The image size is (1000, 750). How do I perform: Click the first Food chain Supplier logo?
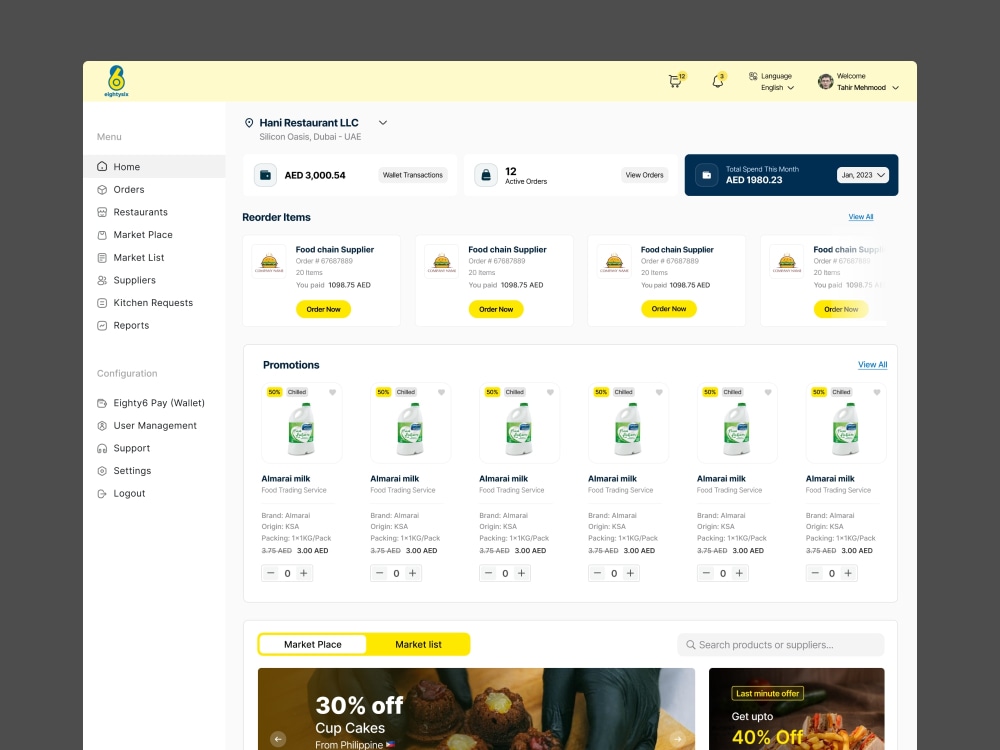pos(269,262)
